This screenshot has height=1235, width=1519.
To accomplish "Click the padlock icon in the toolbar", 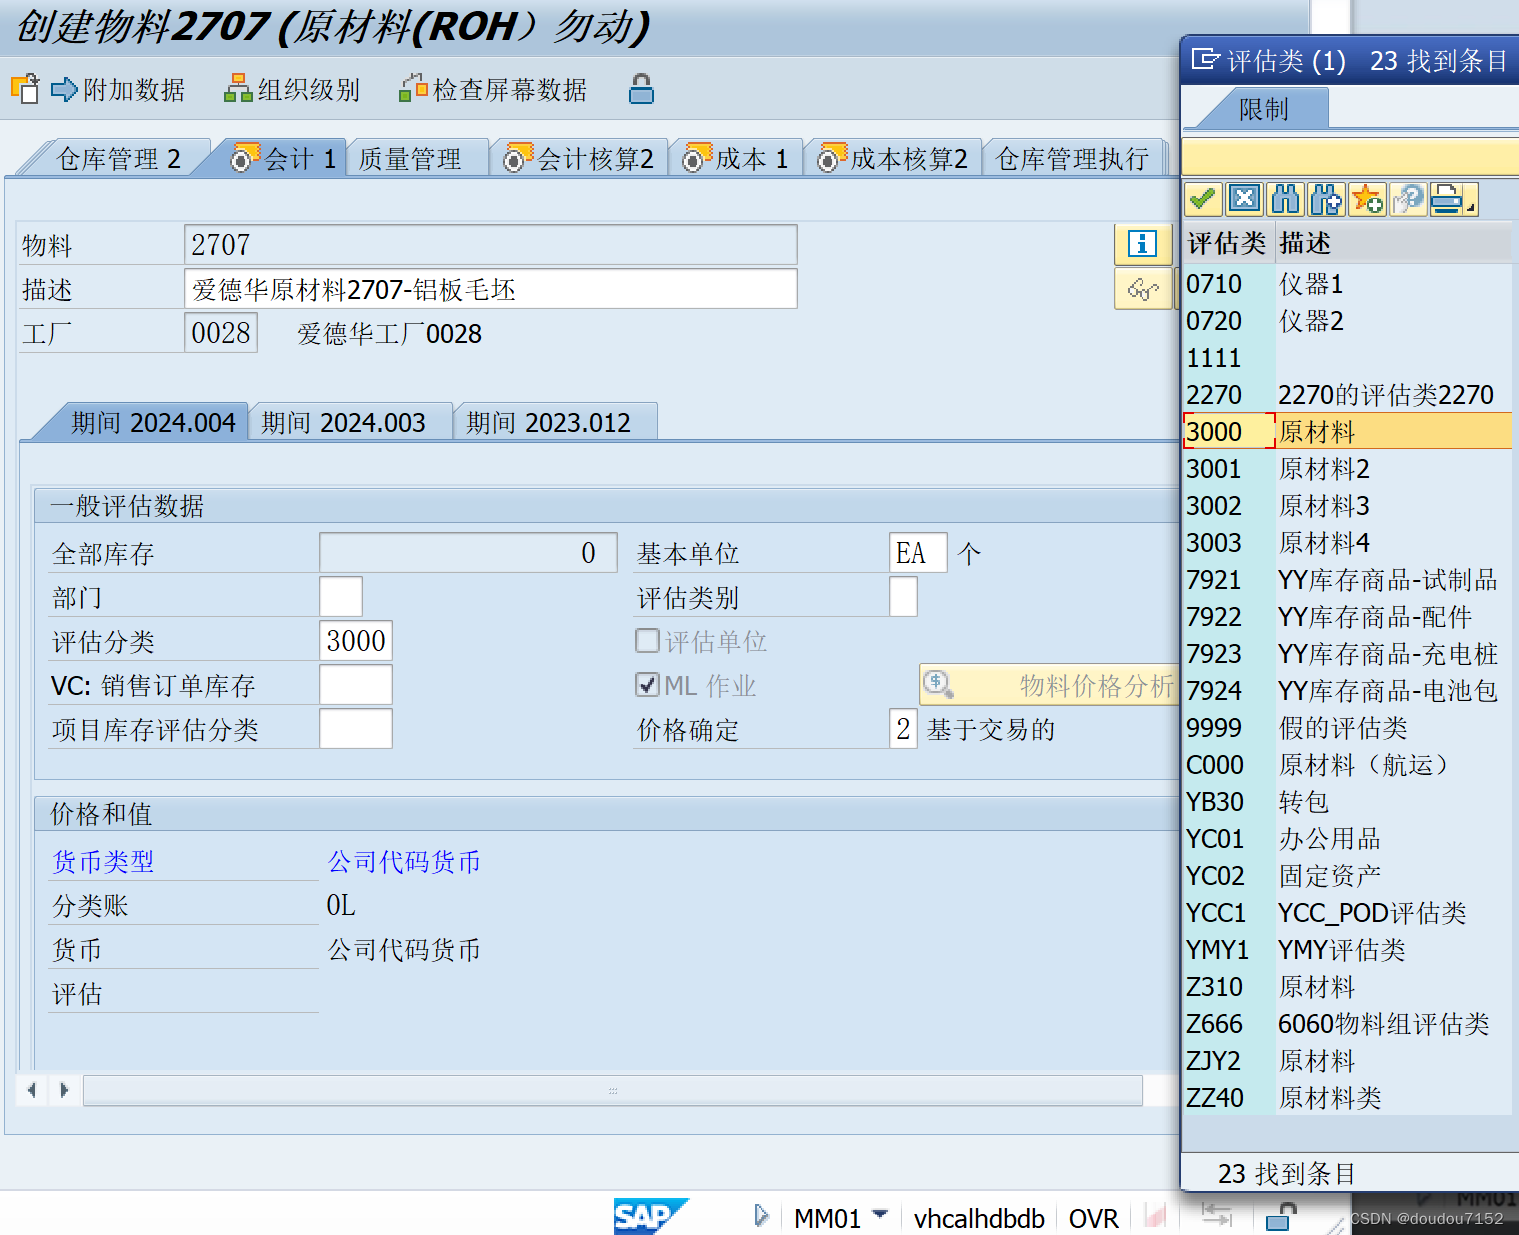I will pos(641,90).
